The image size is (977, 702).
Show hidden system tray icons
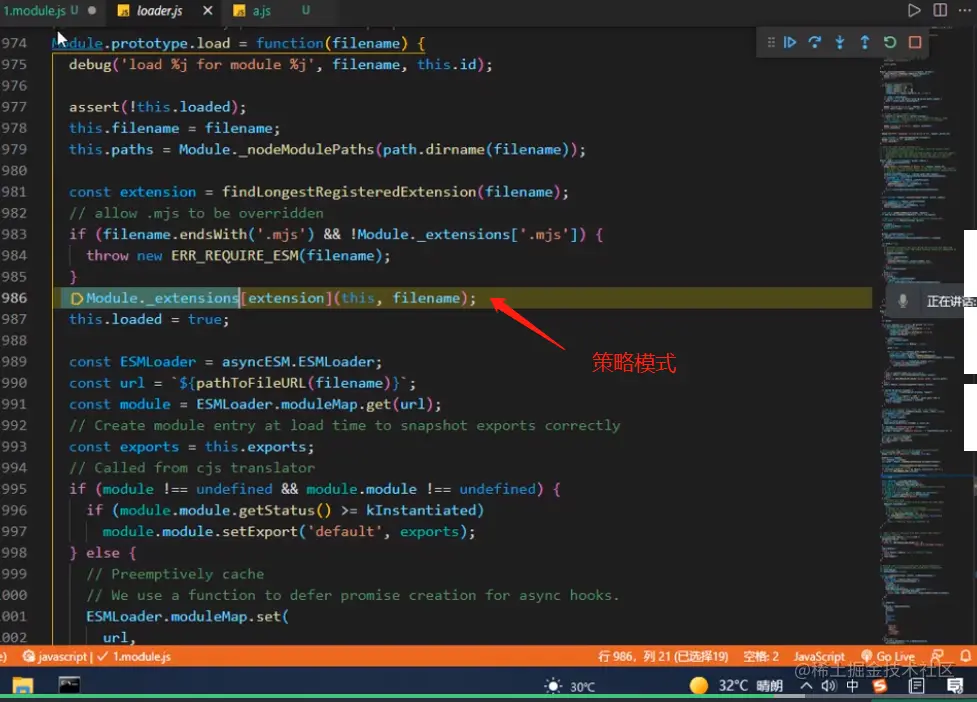806,686
